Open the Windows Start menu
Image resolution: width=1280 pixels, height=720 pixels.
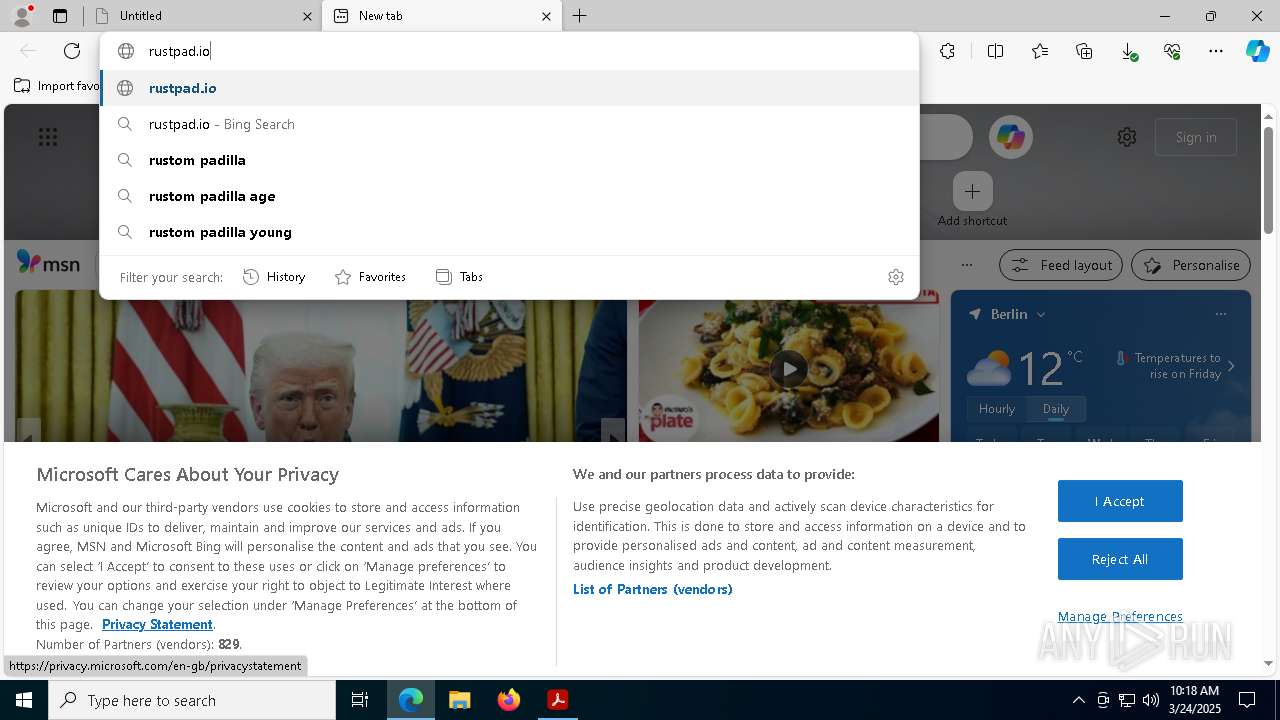(x=24, y=700)
